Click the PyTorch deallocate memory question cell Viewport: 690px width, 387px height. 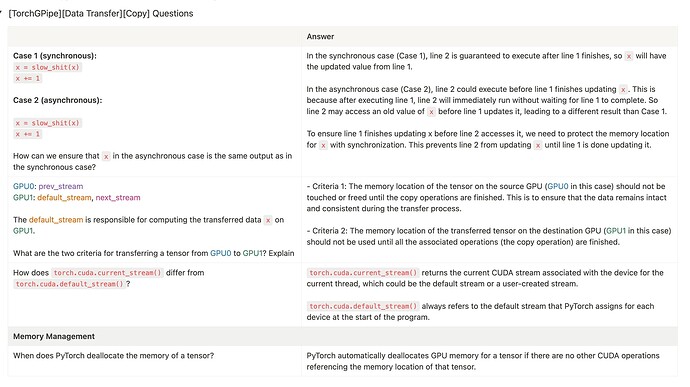(x=154, y=361)
